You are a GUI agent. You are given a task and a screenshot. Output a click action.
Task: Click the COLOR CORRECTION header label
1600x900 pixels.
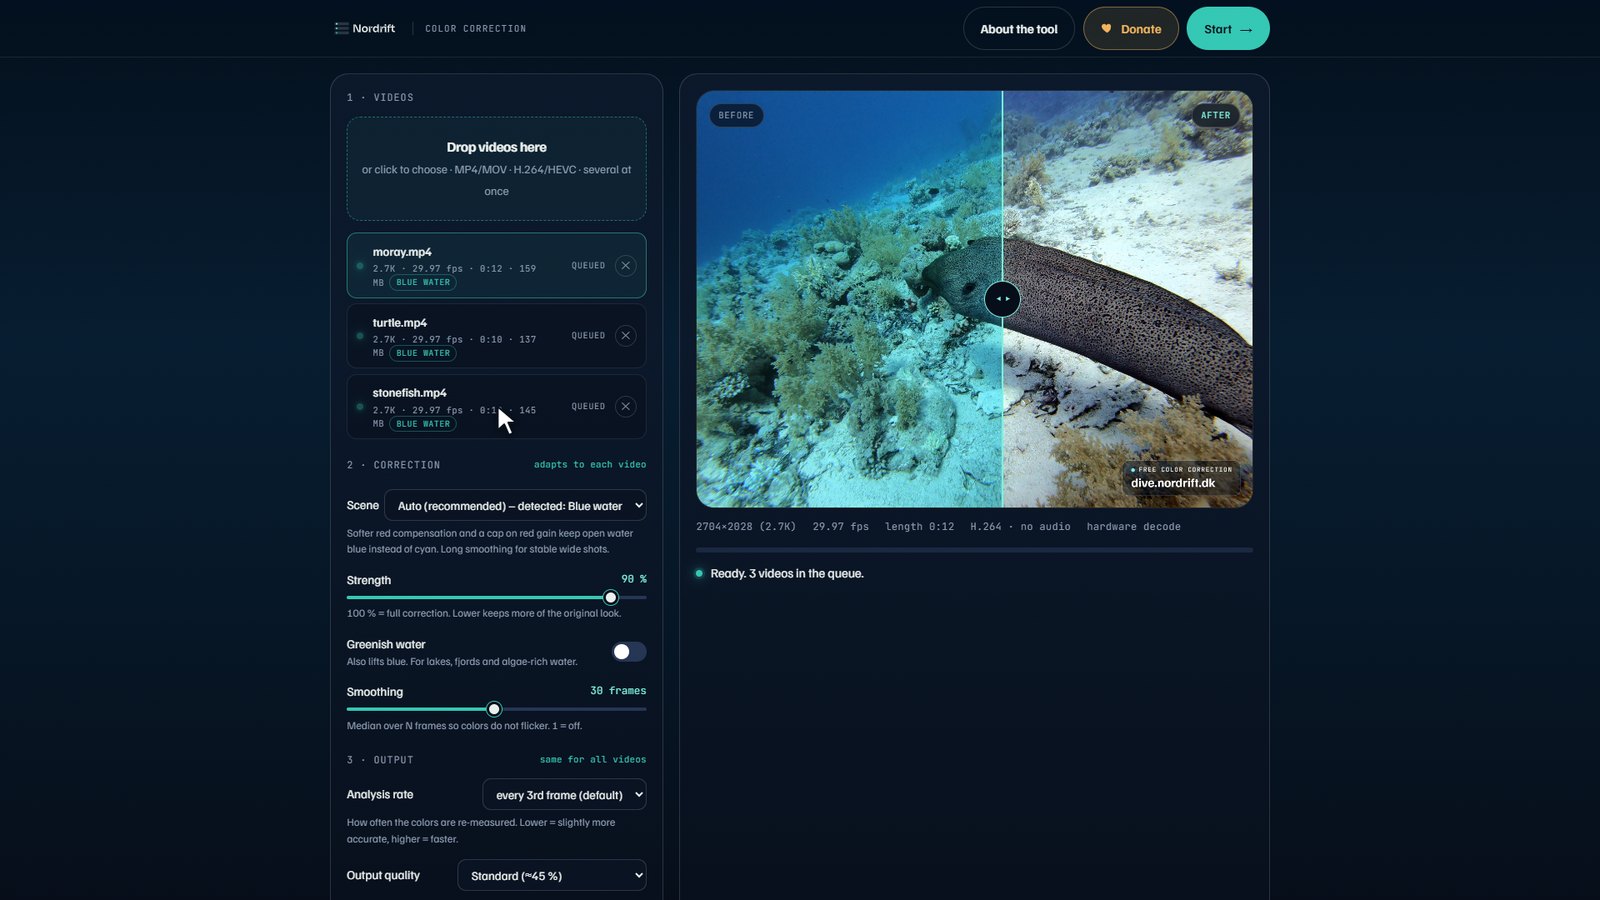pyautogui.click(x=475, y=29)
